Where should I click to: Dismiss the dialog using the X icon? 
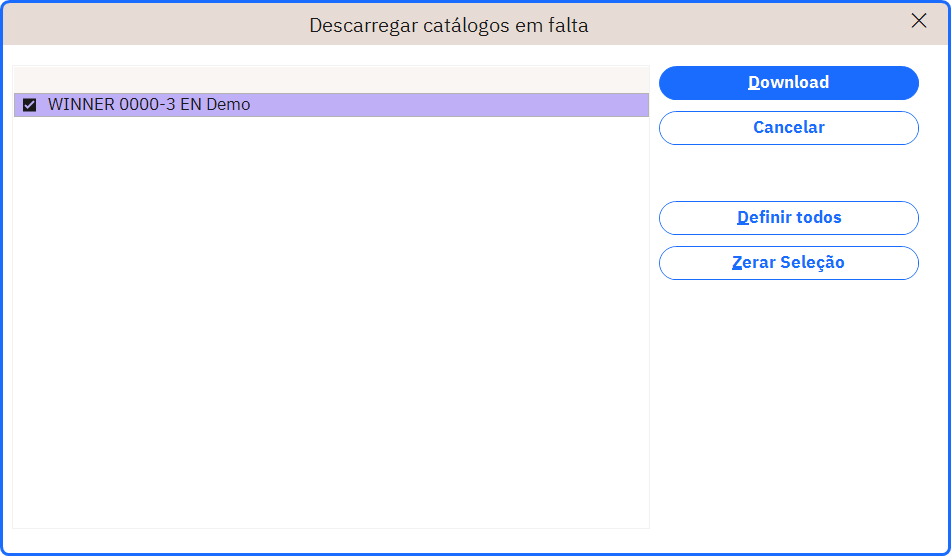[x=918, y=21]
